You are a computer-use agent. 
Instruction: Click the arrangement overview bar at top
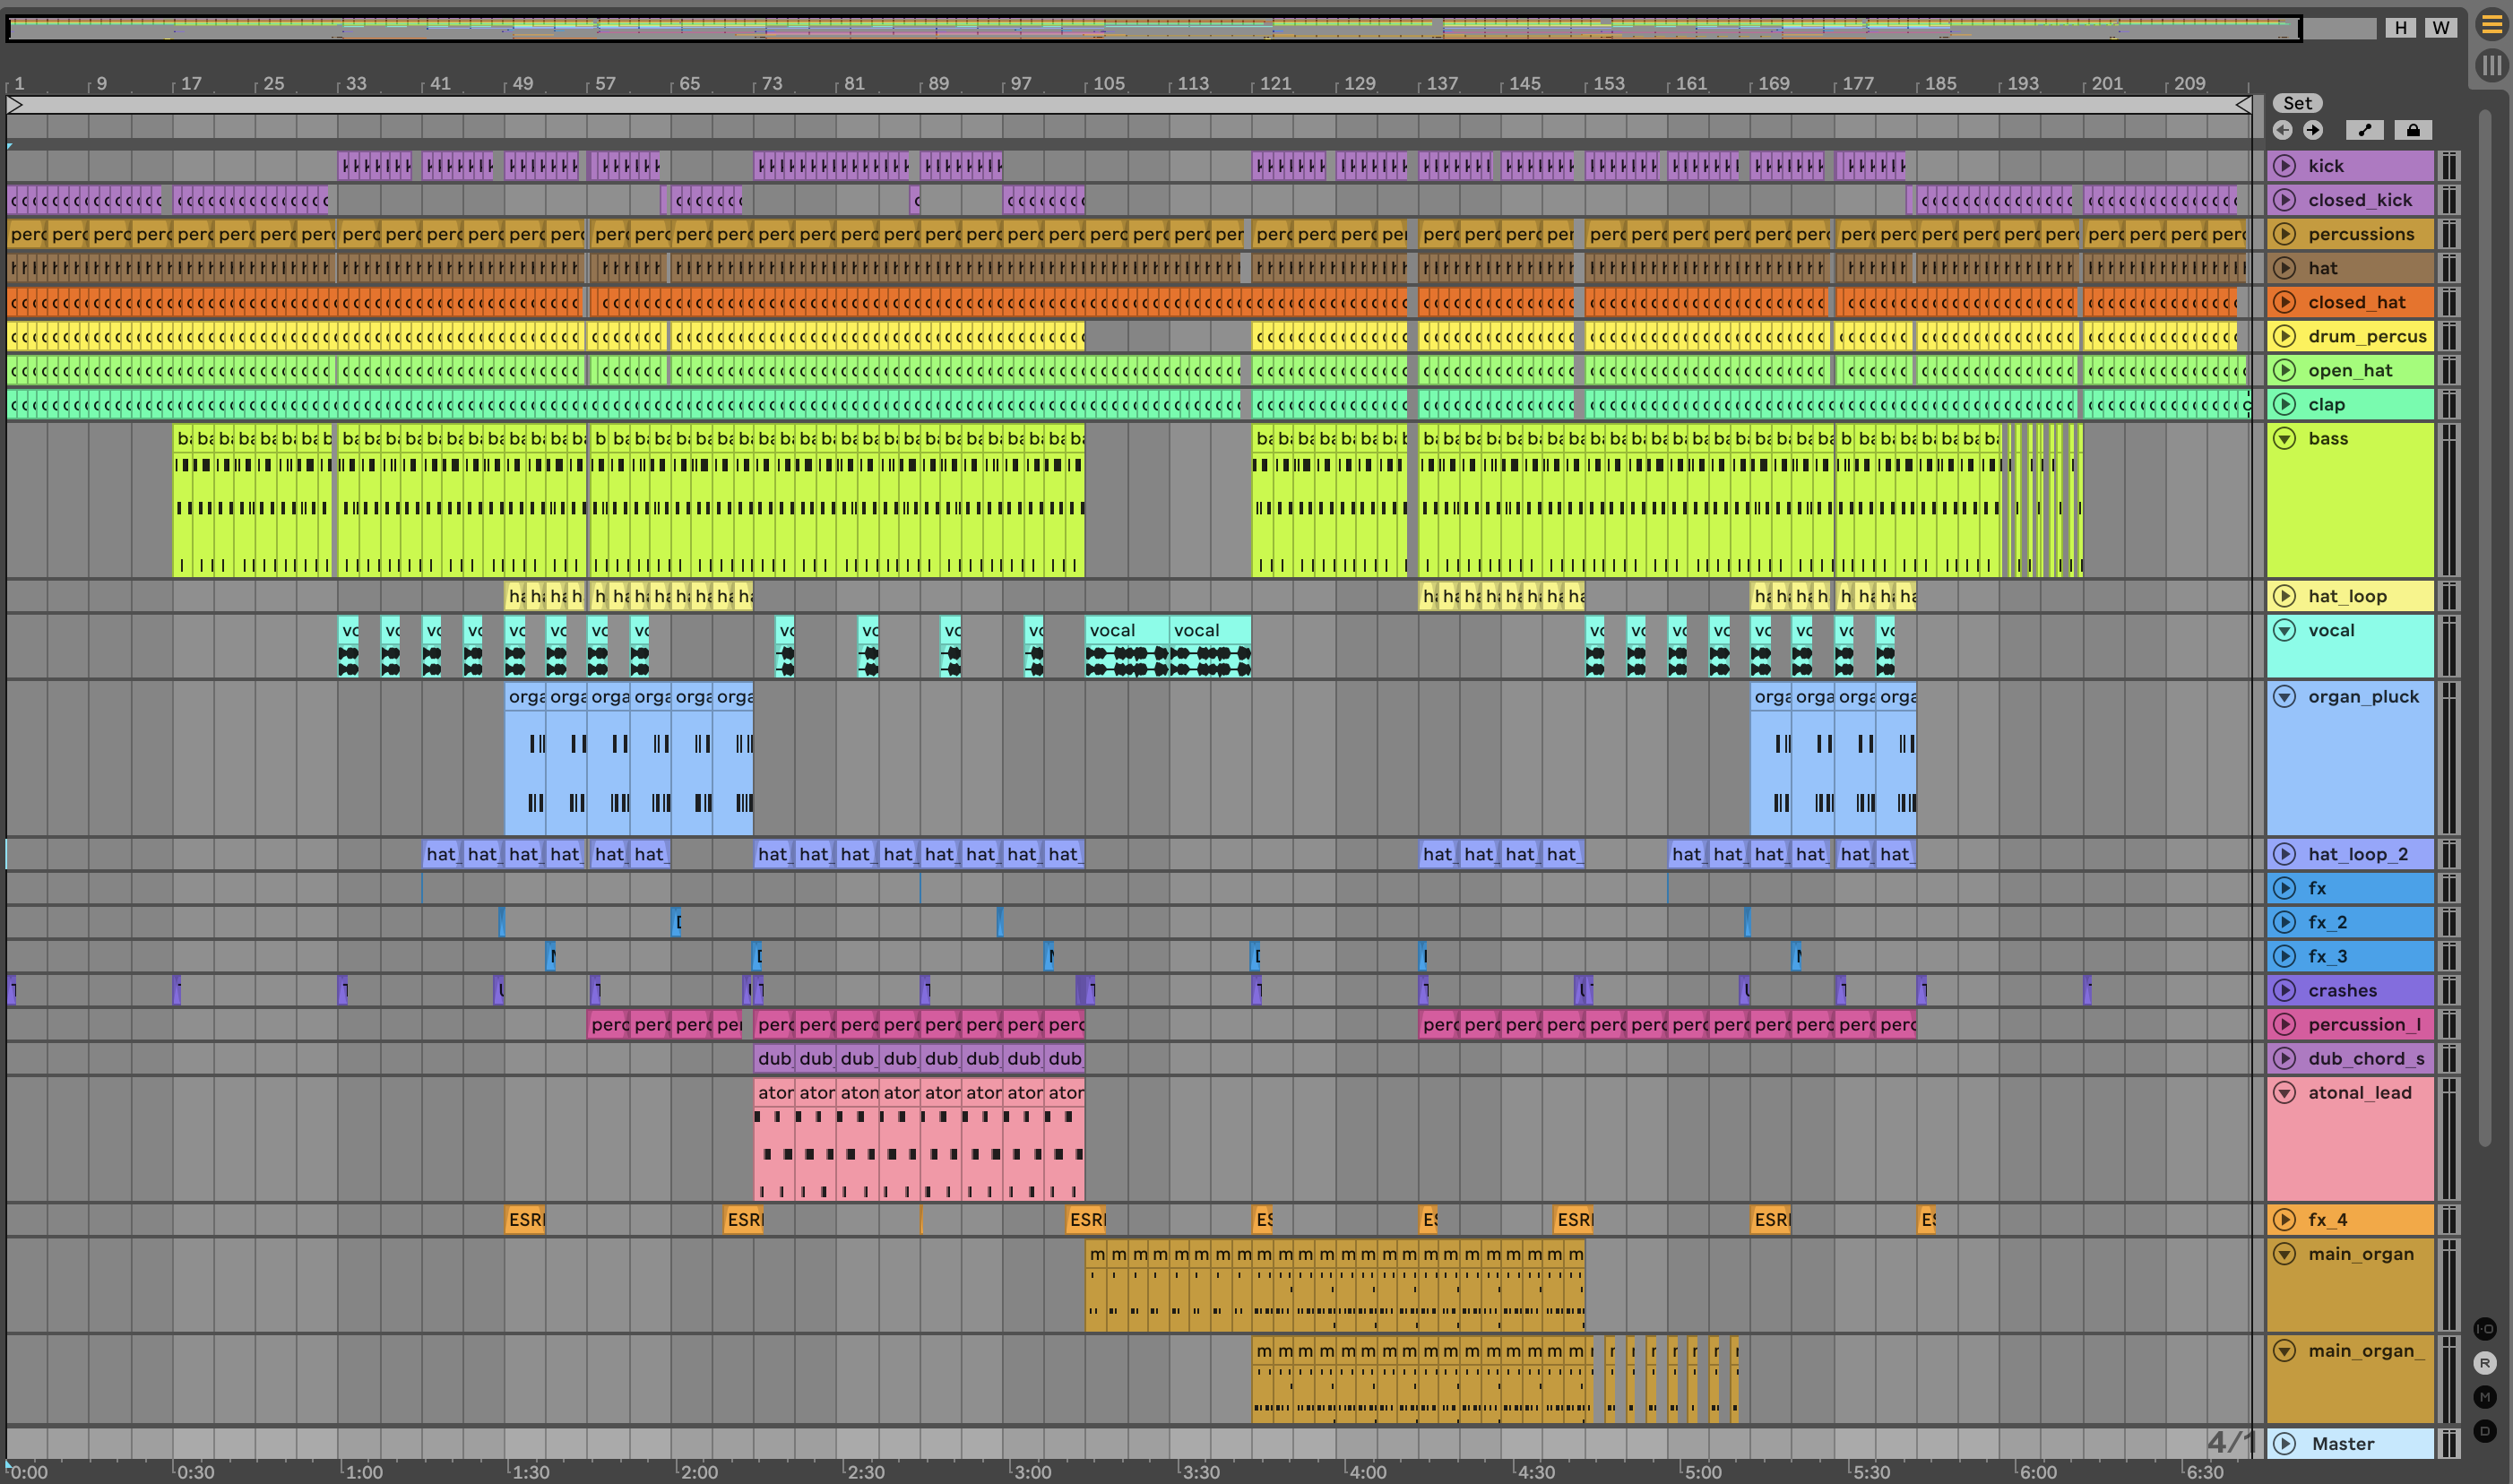click(1150, 28)
